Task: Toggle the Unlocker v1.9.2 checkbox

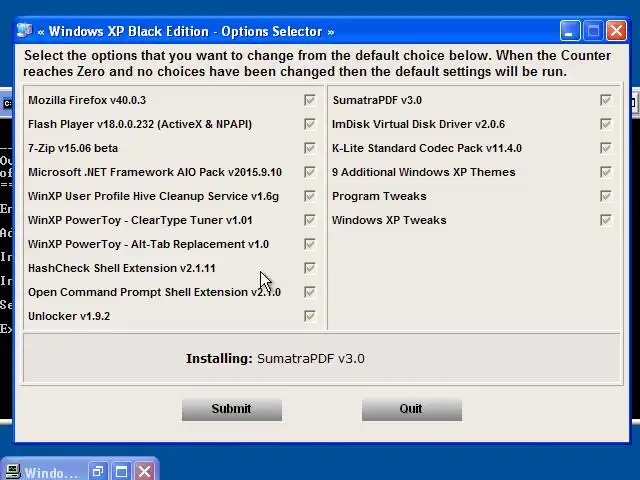Action: (x=310, y=316)
